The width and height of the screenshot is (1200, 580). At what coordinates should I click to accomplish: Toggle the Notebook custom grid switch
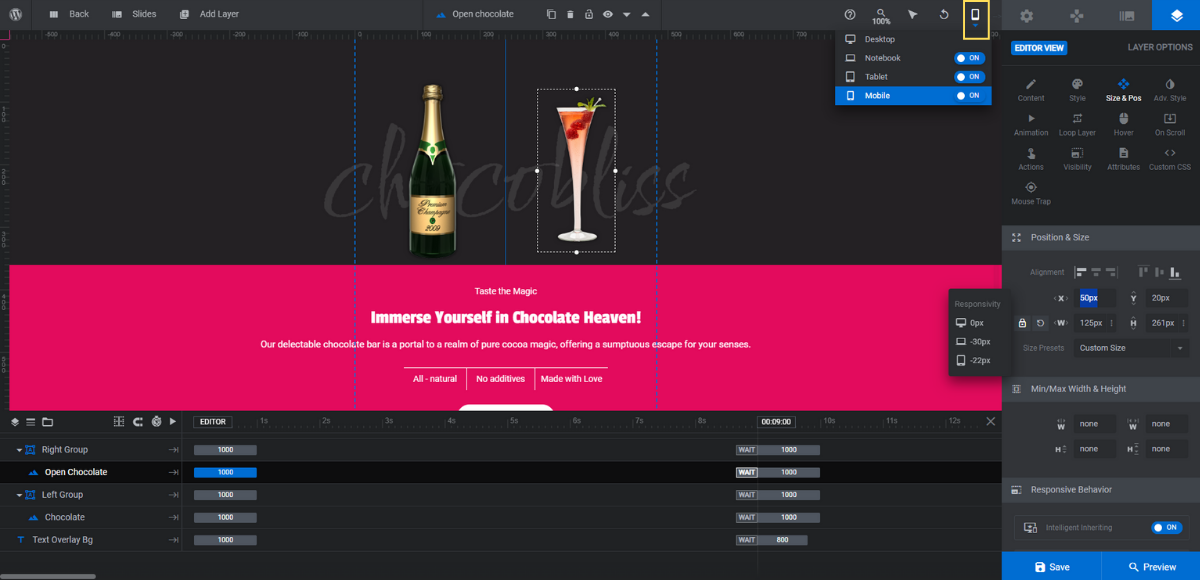point(969,58)
